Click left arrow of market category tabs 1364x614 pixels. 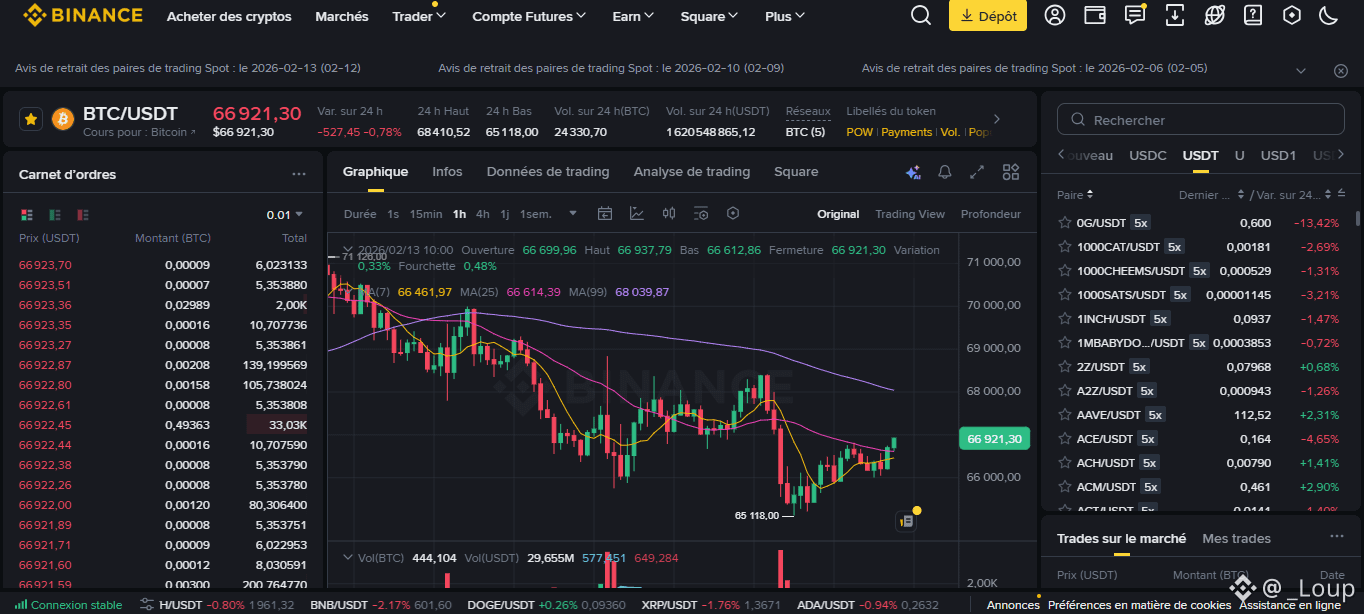point(1061,155)
